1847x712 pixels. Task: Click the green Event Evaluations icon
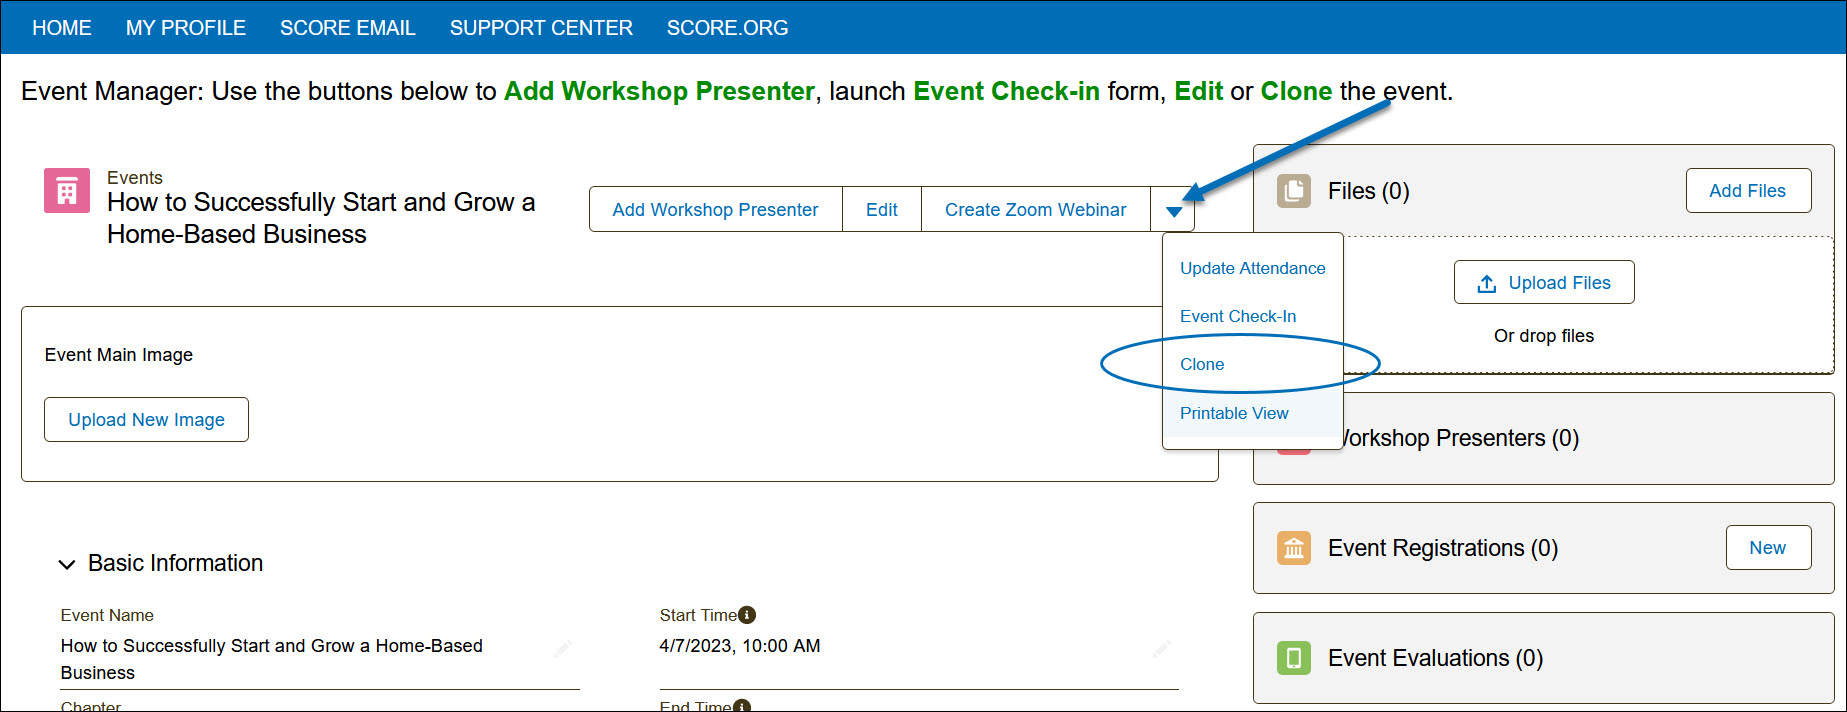[1294, 658]
